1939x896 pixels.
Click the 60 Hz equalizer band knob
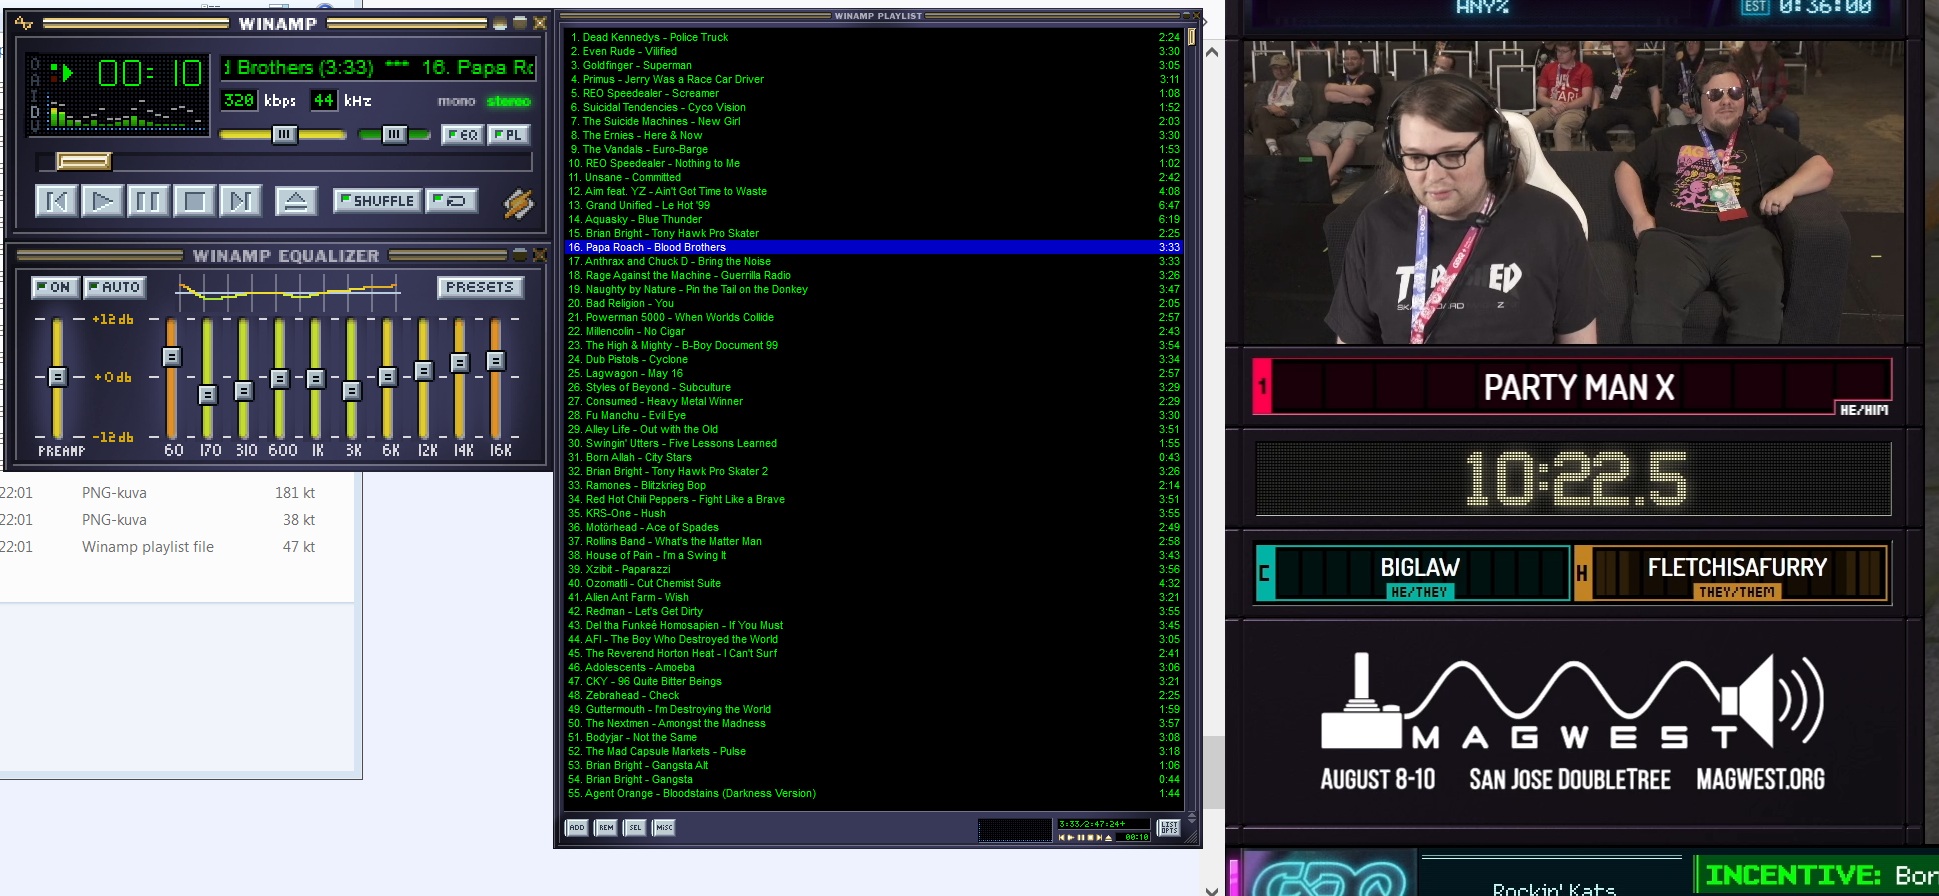click(x=172, y=357)
